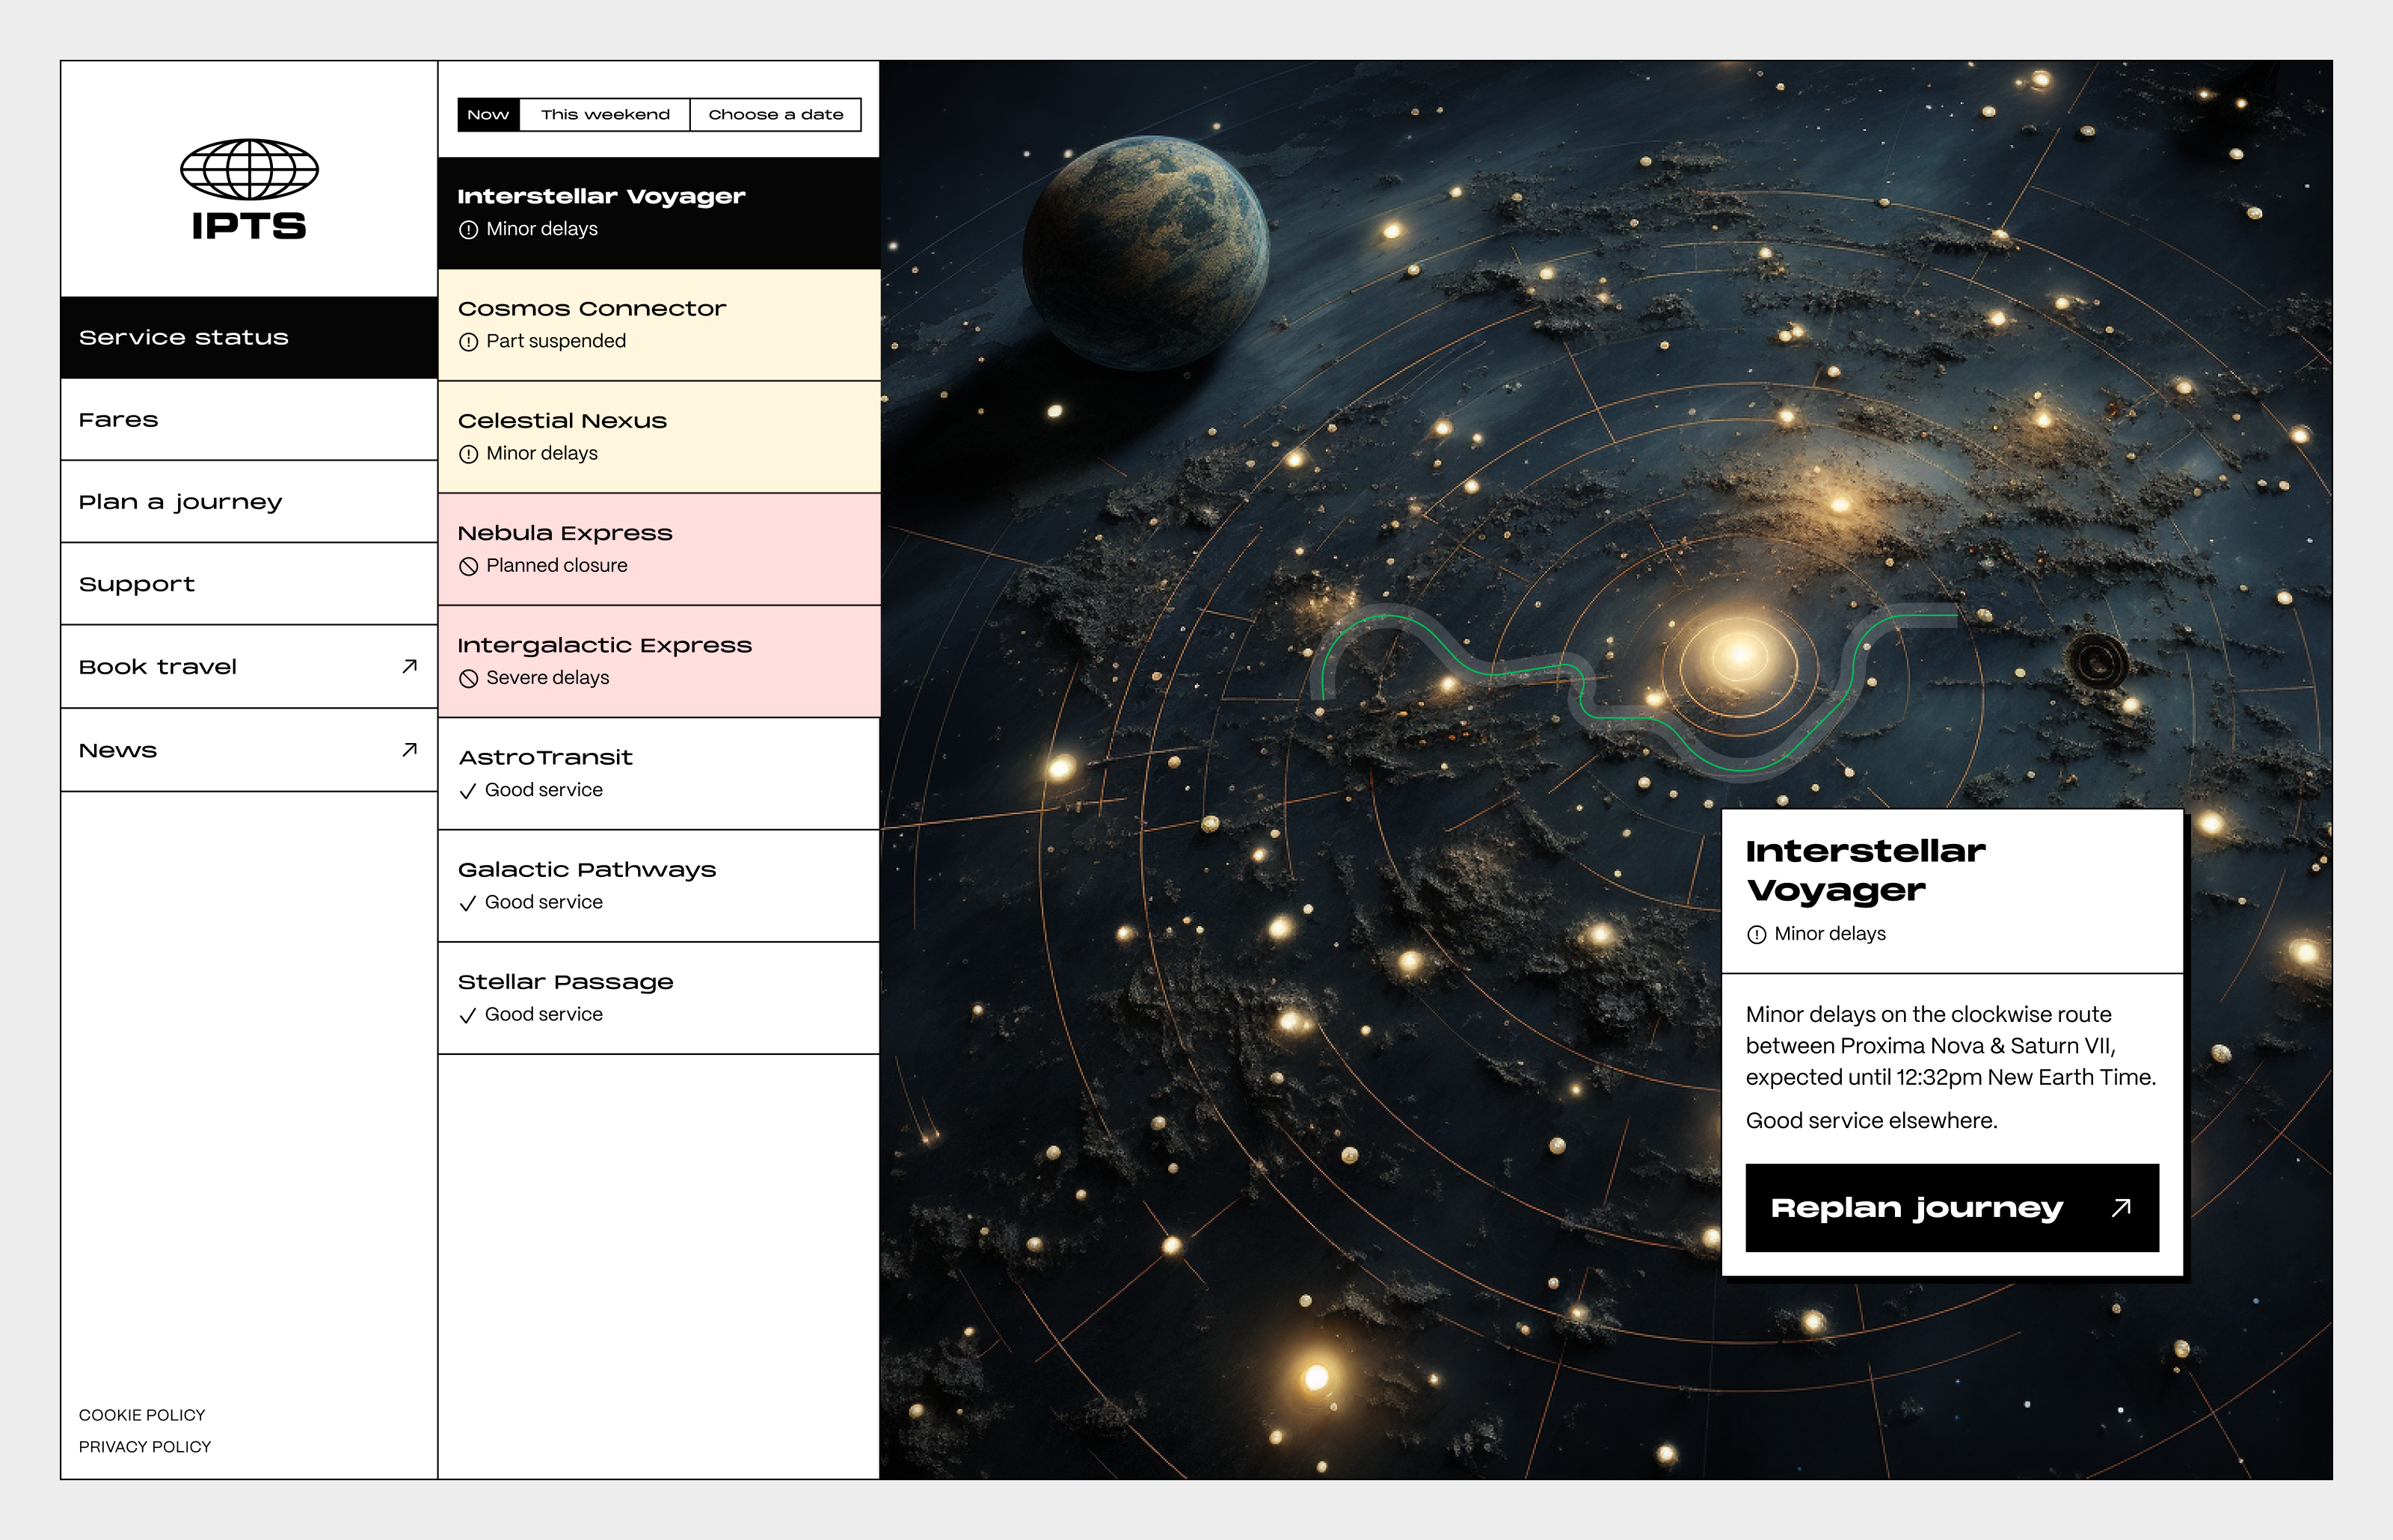Click the arrow icon beside News

tap(409, 750)
